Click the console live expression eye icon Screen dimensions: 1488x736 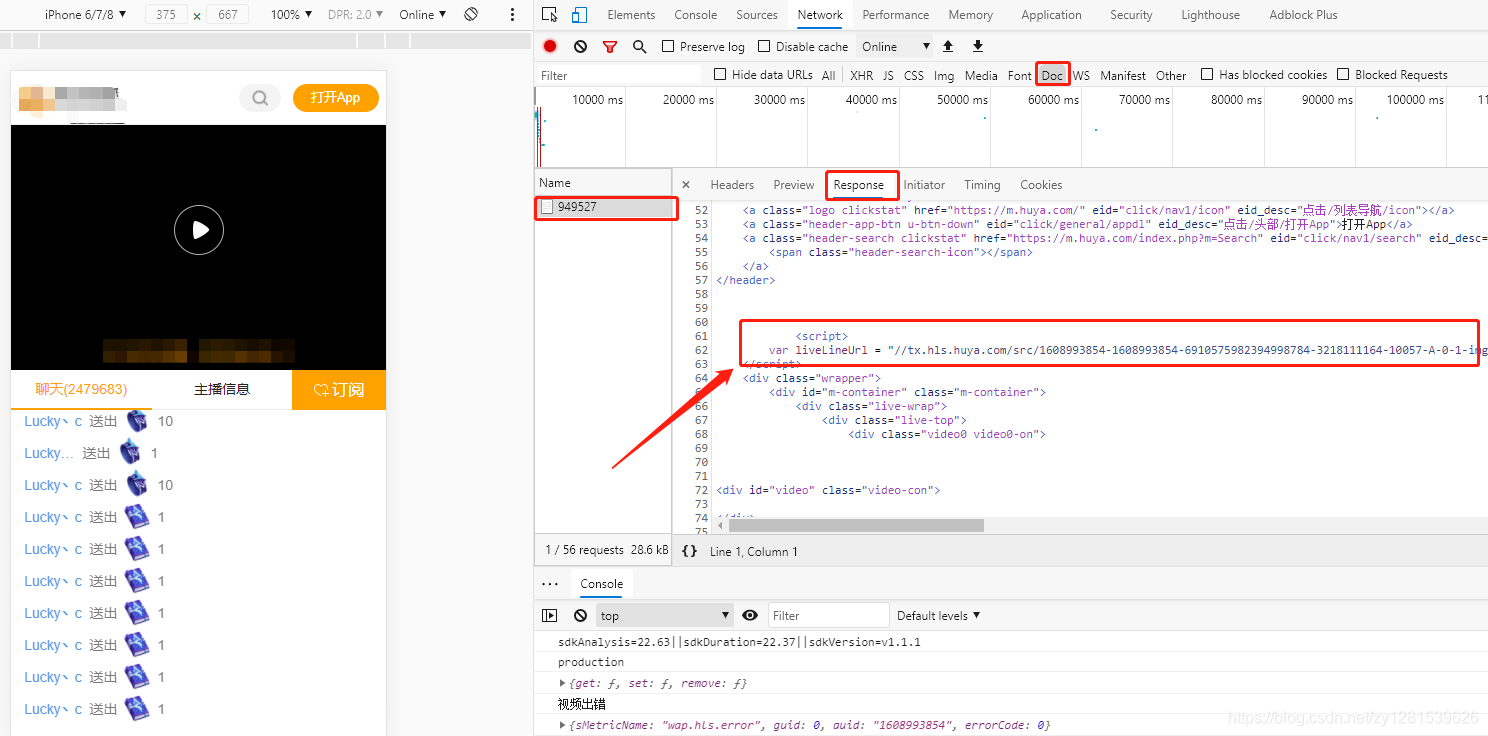coord(750,615)
